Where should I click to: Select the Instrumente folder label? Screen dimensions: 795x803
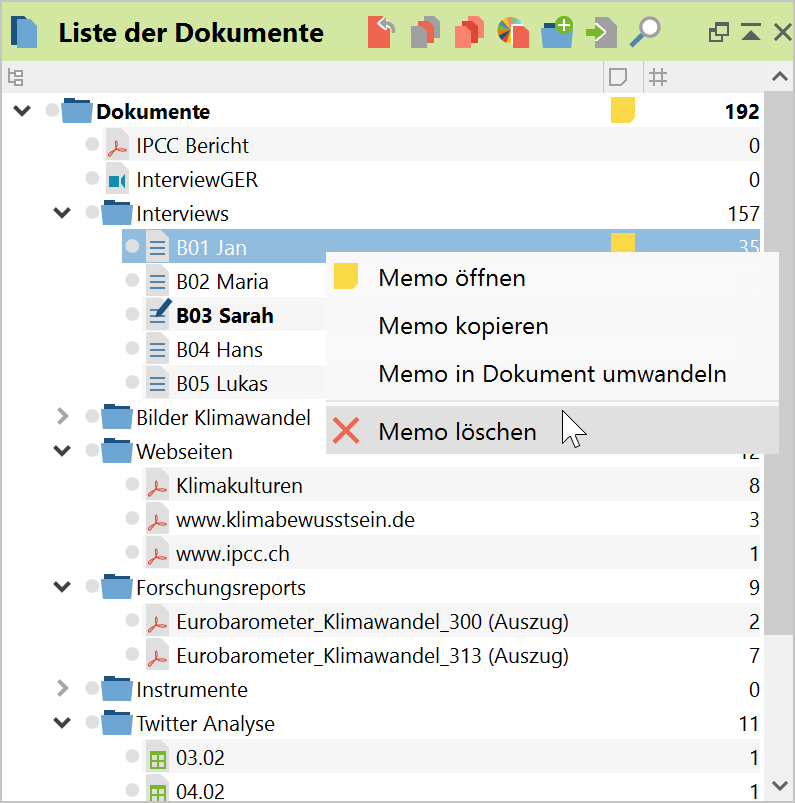pyautogui.click(x=192, y=690)
